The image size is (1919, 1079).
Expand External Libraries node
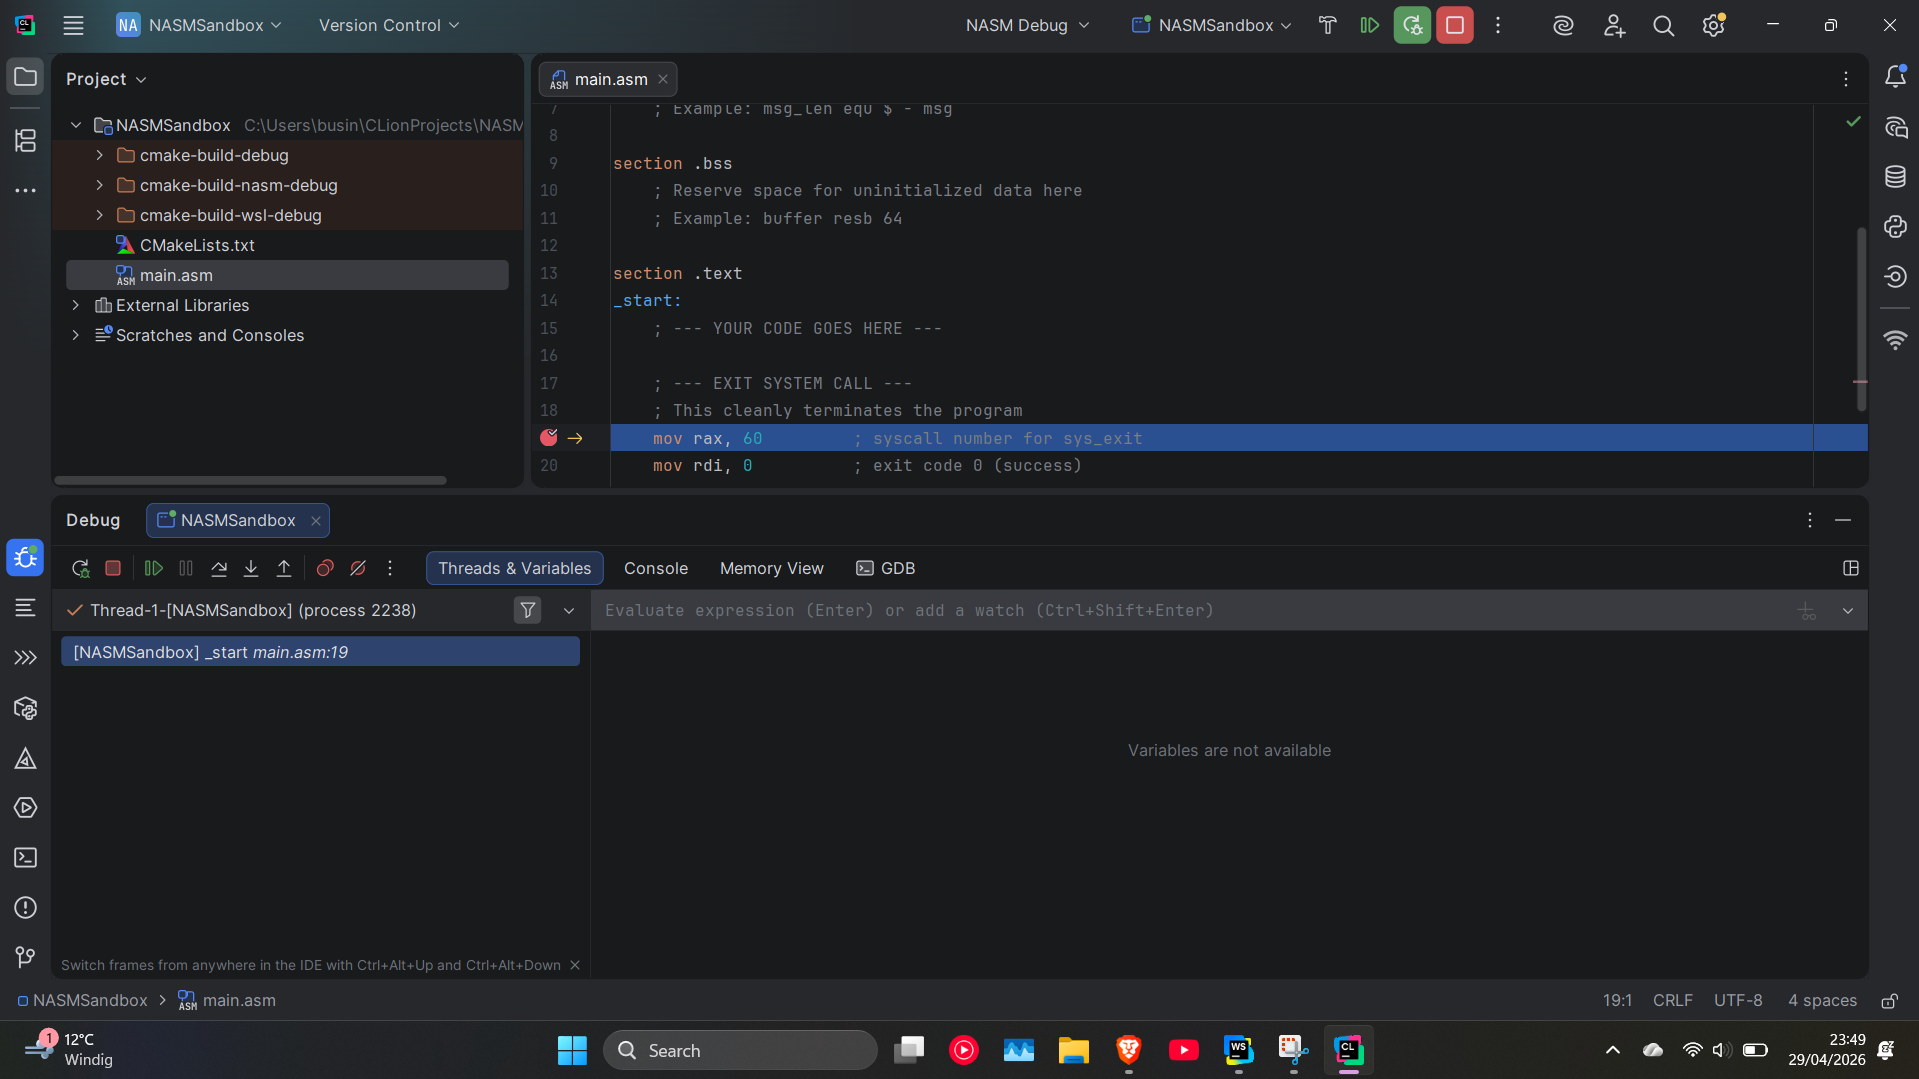(x=76, y=305)
